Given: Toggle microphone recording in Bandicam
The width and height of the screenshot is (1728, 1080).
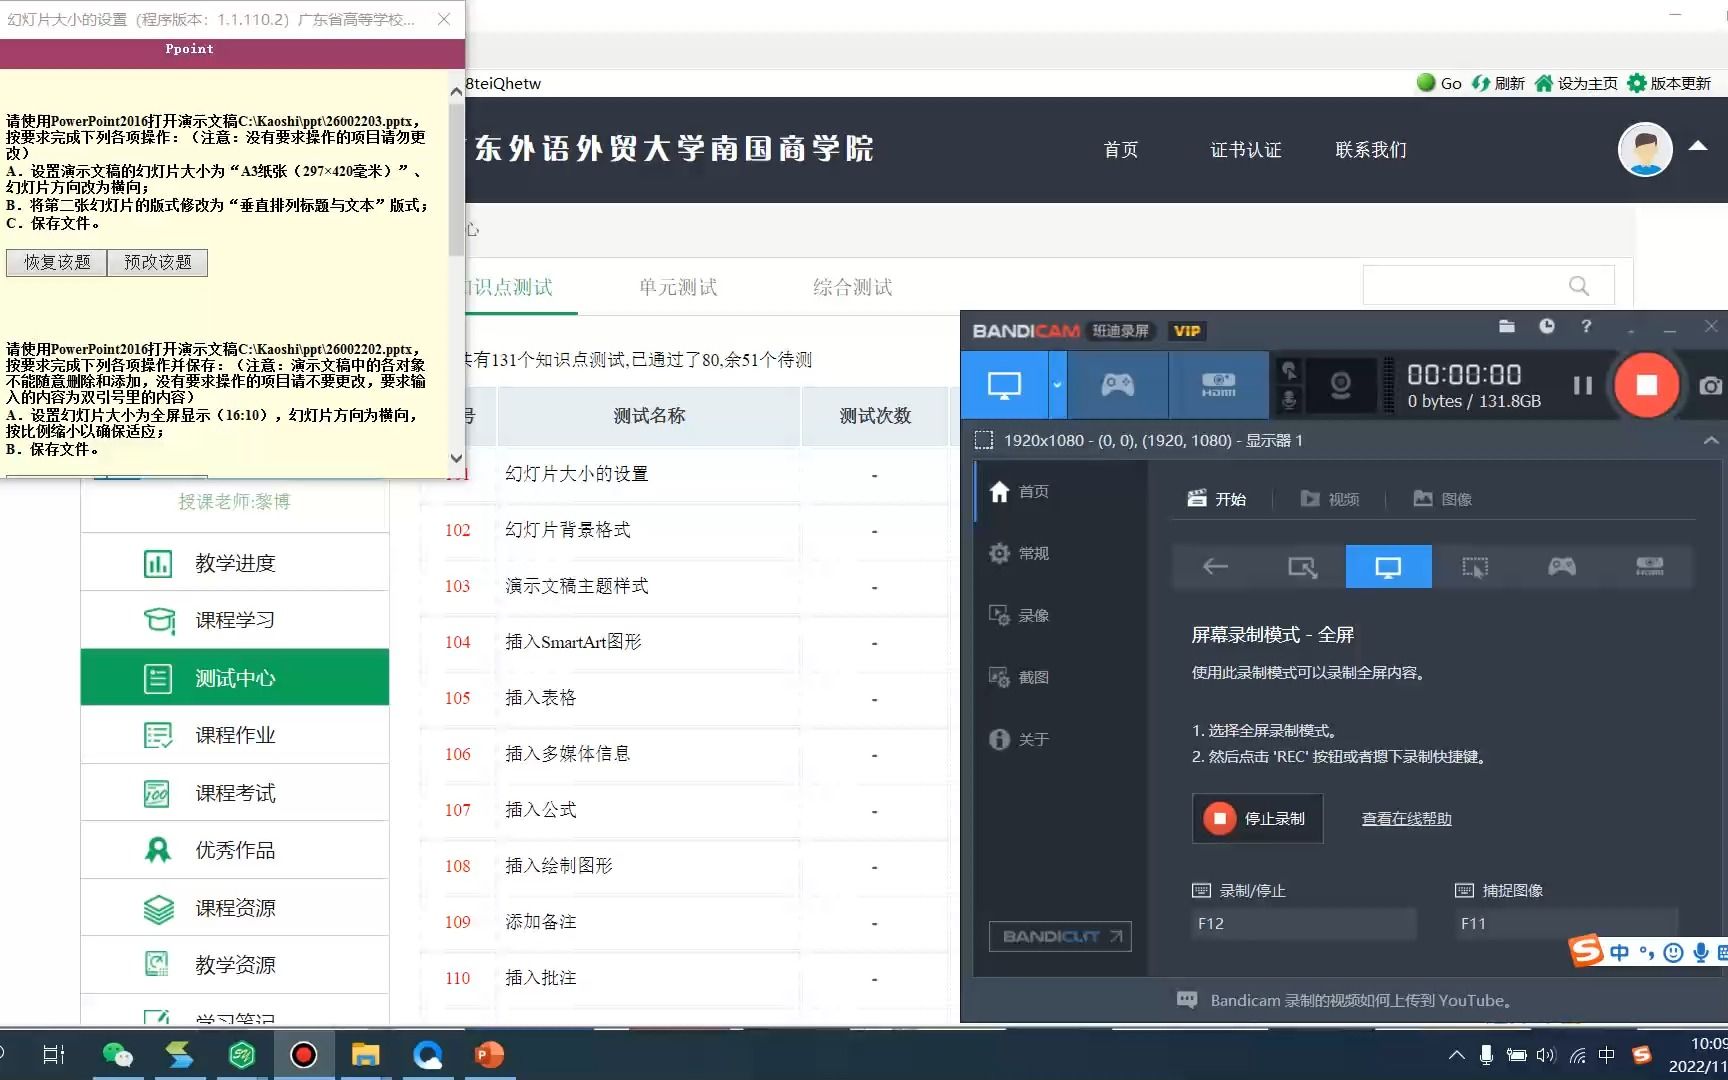Looking at the screenshot, I should tap(1290, 400).
